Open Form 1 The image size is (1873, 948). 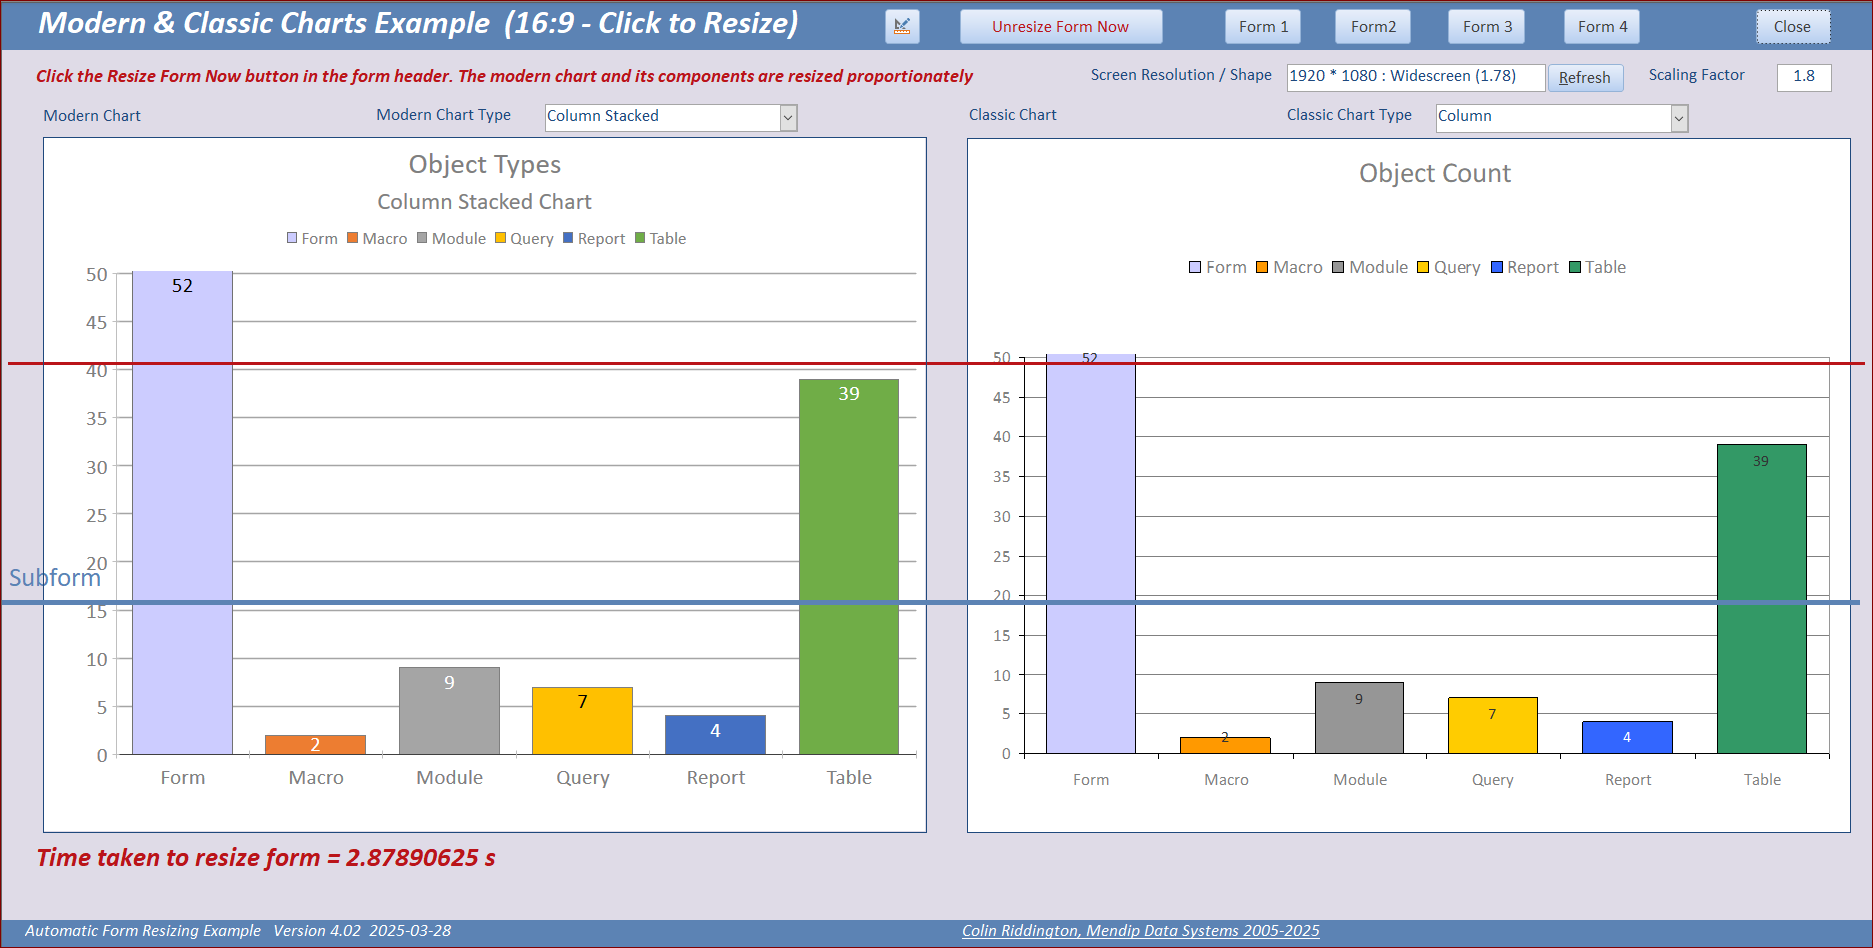pos(1263,27)
